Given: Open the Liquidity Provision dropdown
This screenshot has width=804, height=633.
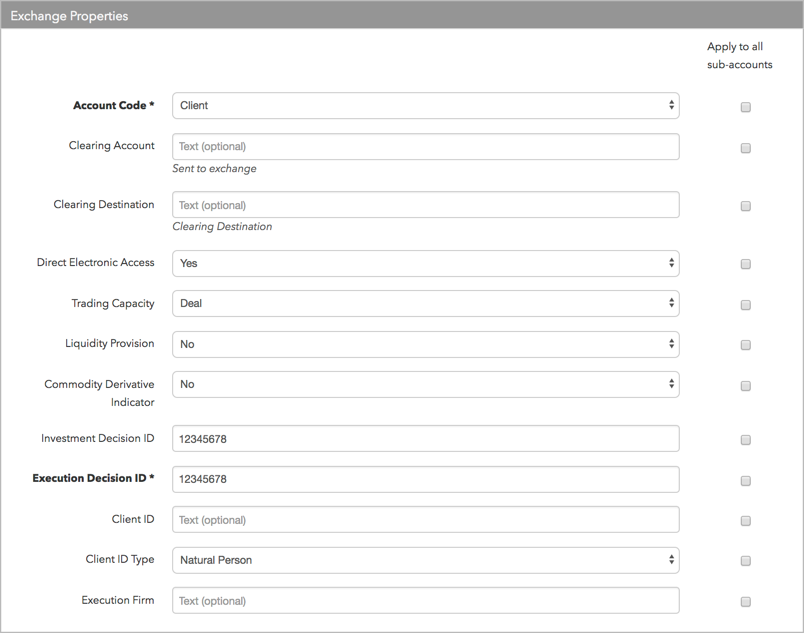Looking at the screenshot, I should pos(426,344).
